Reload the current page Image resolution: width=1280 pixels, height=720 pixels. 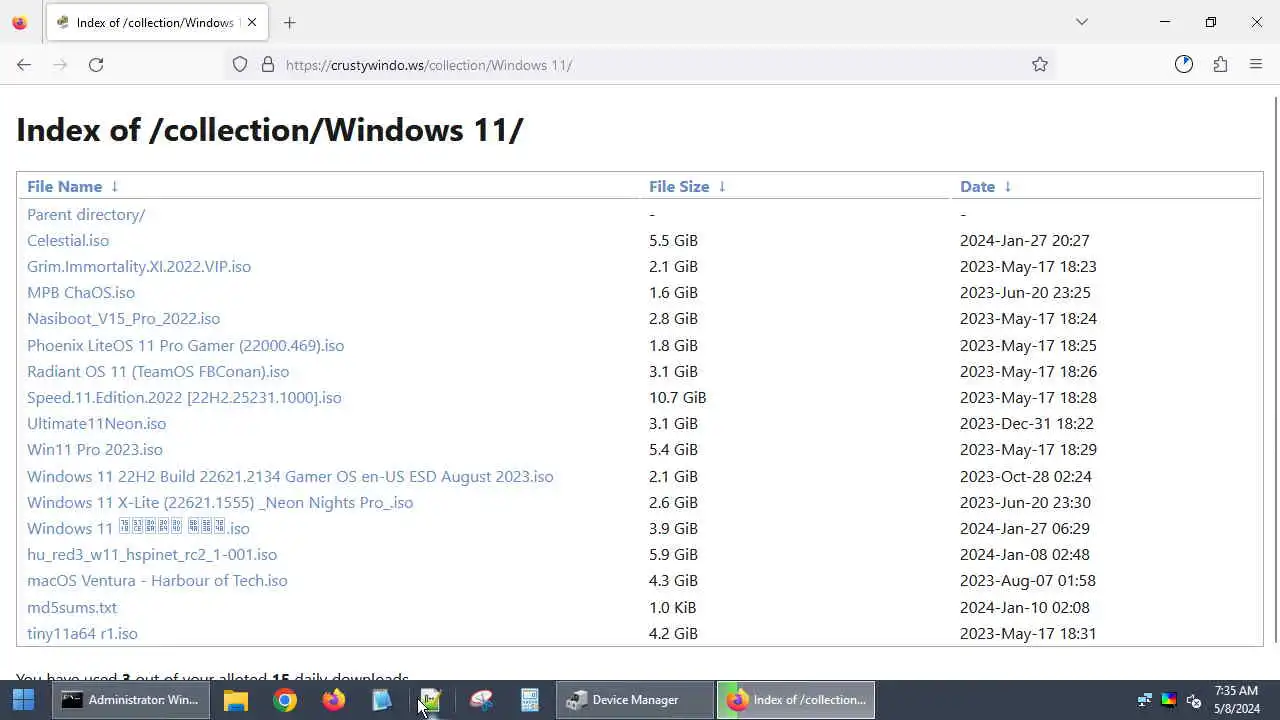(96, 65)
